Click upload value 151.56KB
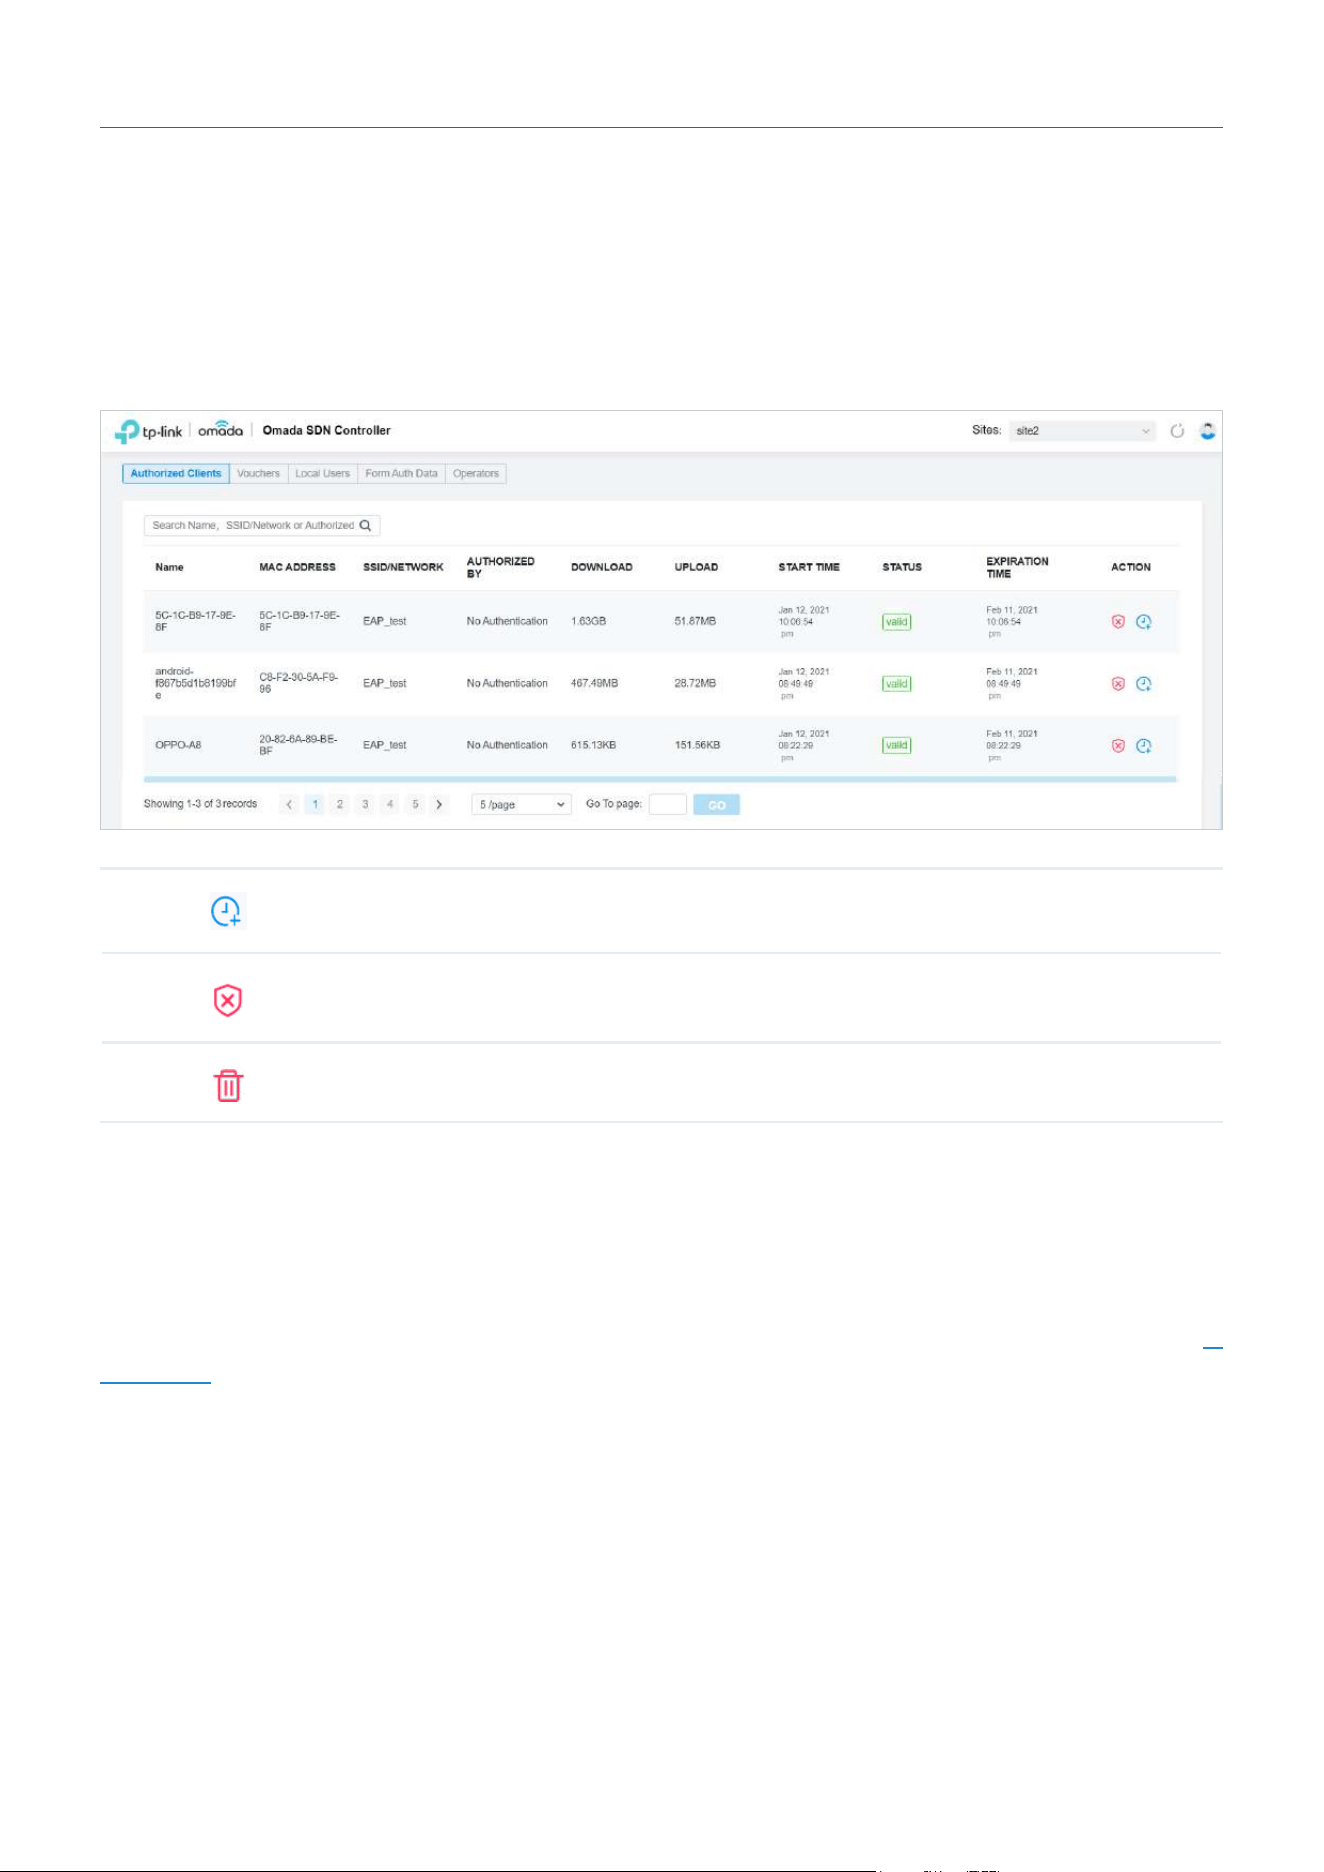The image size is (1324, 1872). (697, 745)
